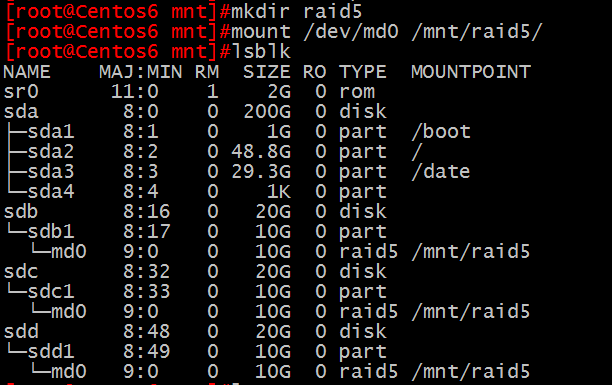Click the 'rom' type value
The image size is (612, 385).
(x=357, y=92)
